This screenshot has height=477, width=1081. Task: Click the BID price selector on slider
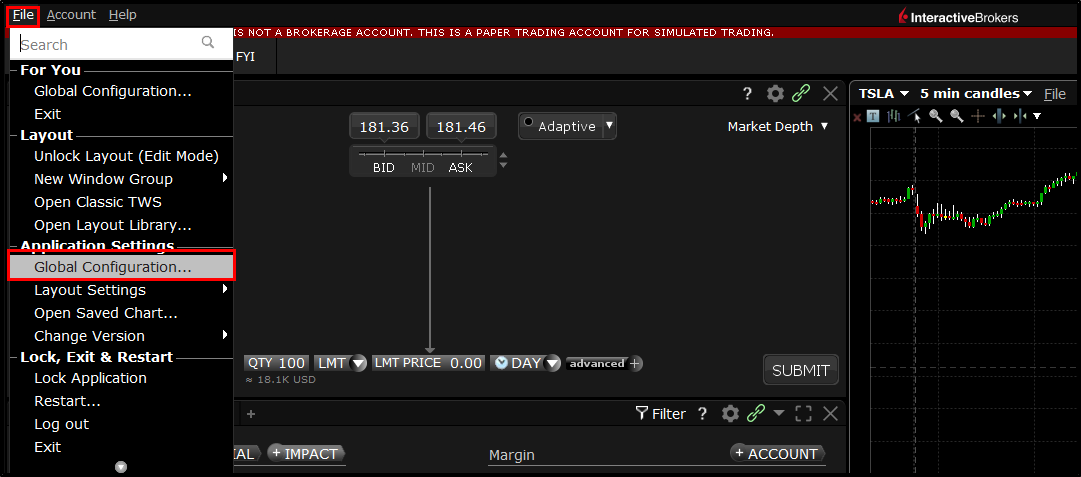(x=383, y=168)
